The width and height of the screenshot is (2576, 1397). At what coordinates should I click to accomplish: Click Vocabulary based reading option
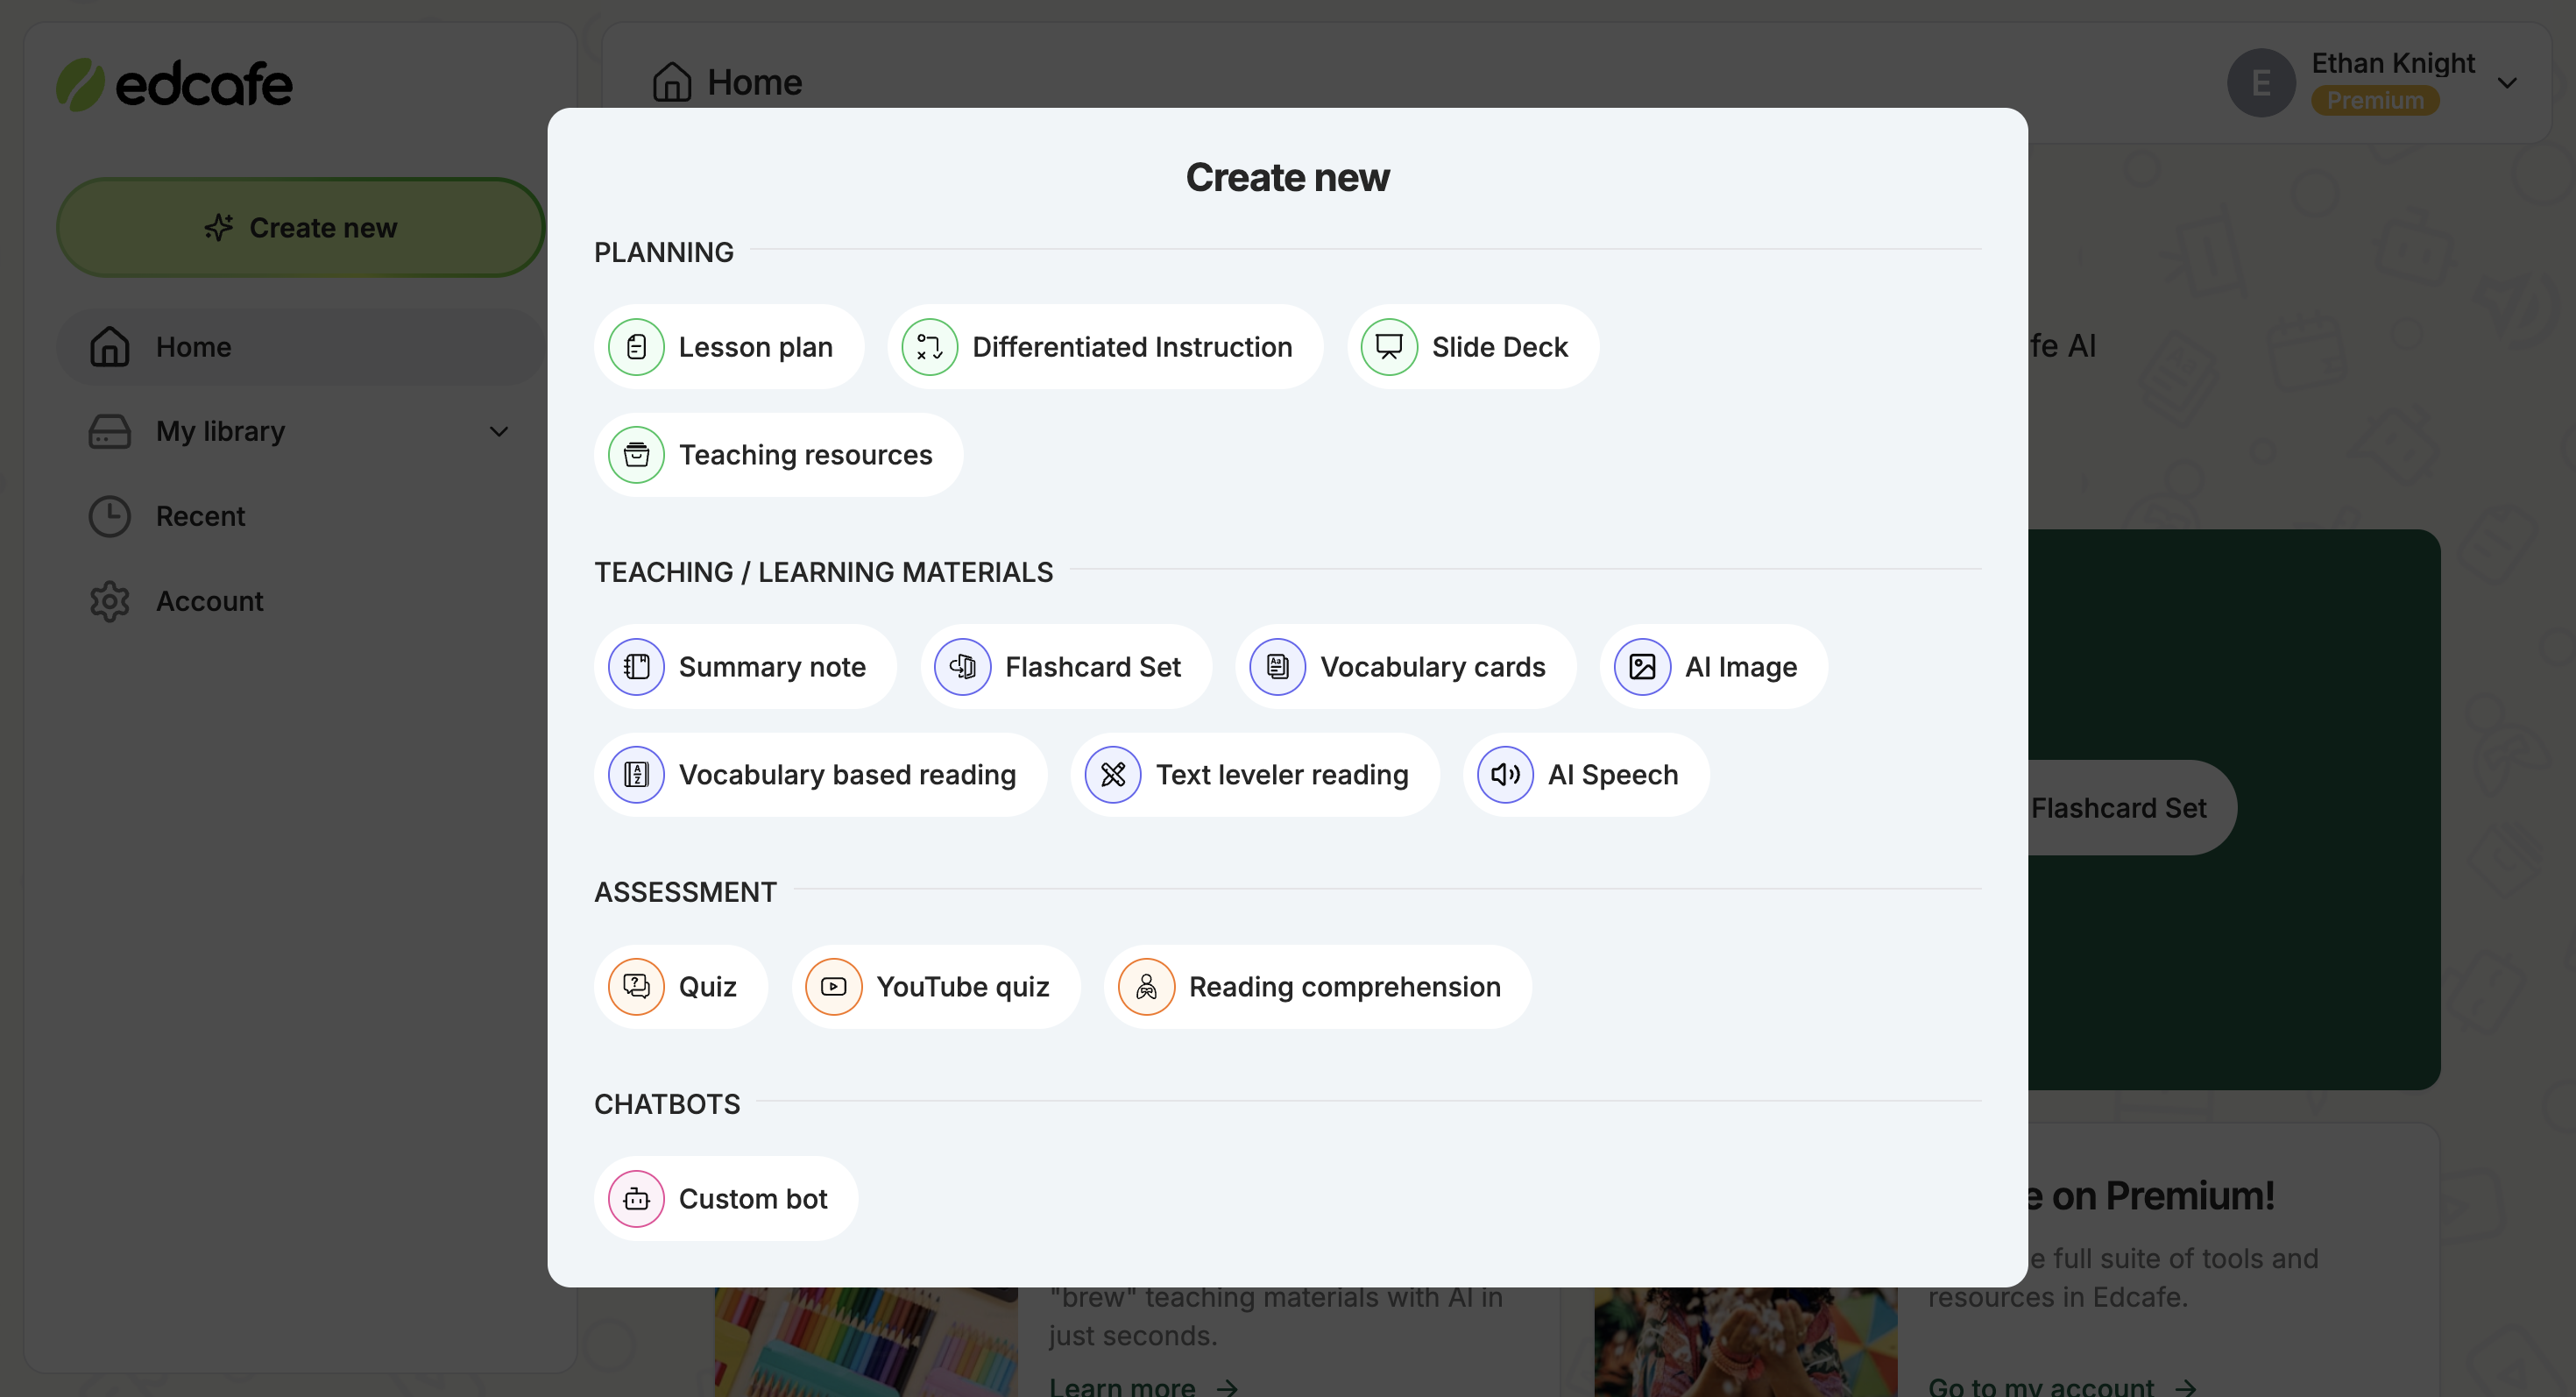[820, 774]
